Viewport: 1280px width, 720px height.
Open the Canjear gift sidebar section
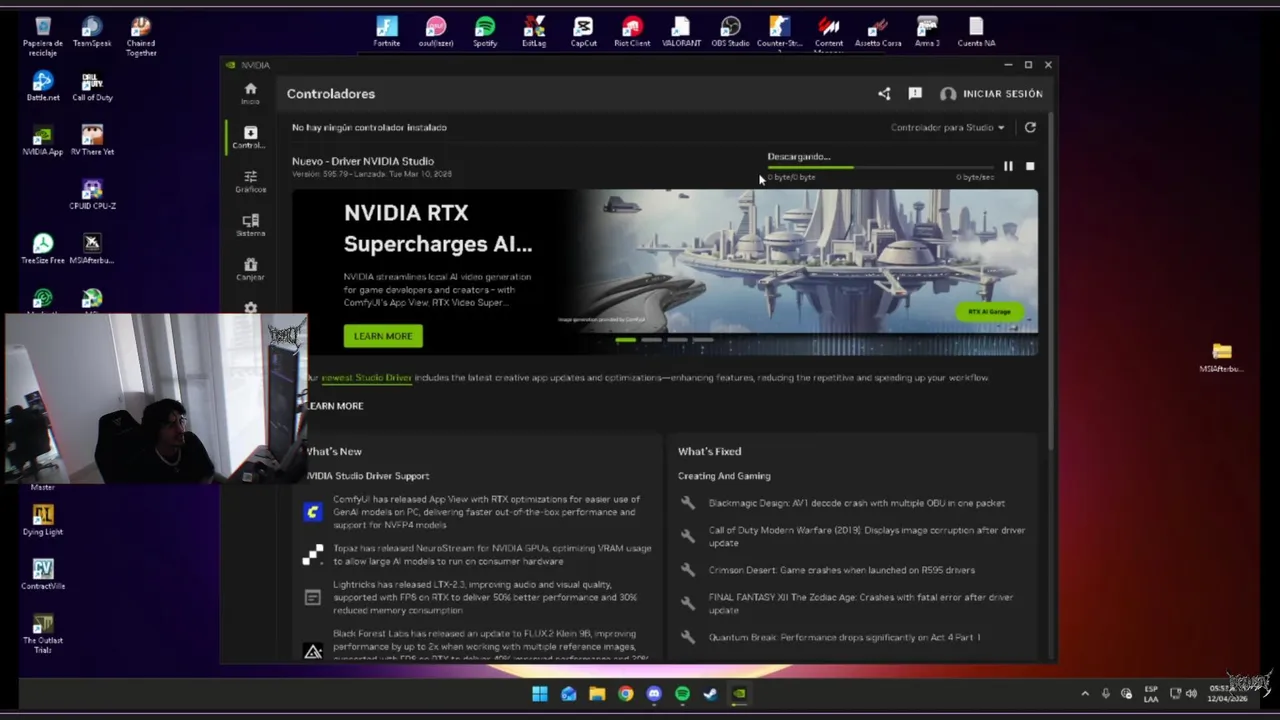point(250,269)
